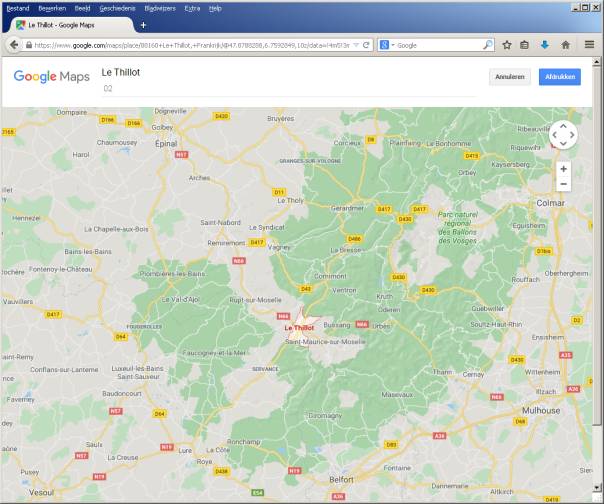Click the Le Val-d'Ajol label

click(x=180, y=299)
